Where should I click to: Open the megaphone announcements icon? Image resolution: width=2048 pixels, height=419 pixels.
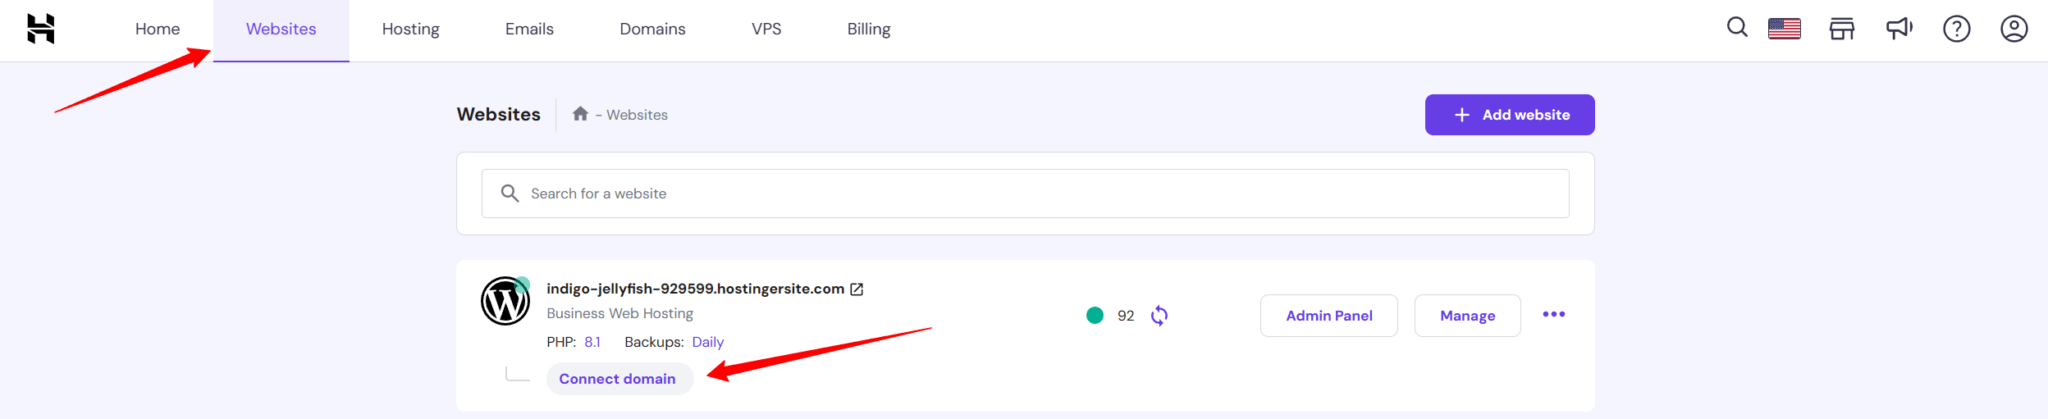(1898, 29)
